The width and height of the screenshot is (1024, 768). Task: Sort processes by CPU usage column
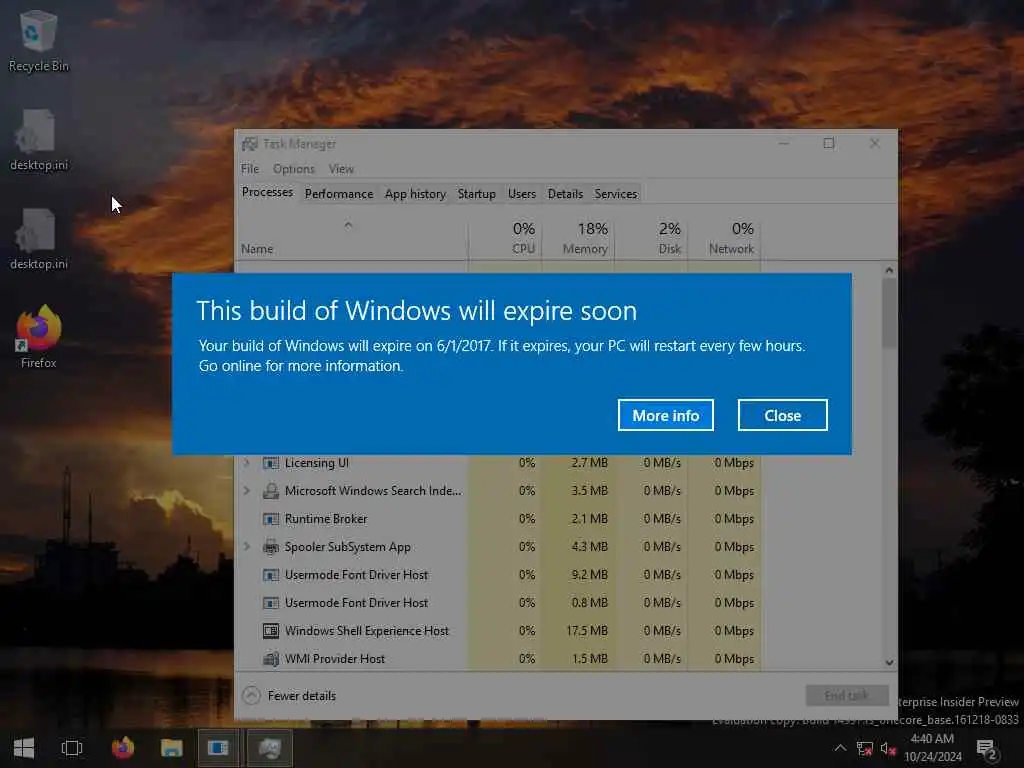coord(505,238)
